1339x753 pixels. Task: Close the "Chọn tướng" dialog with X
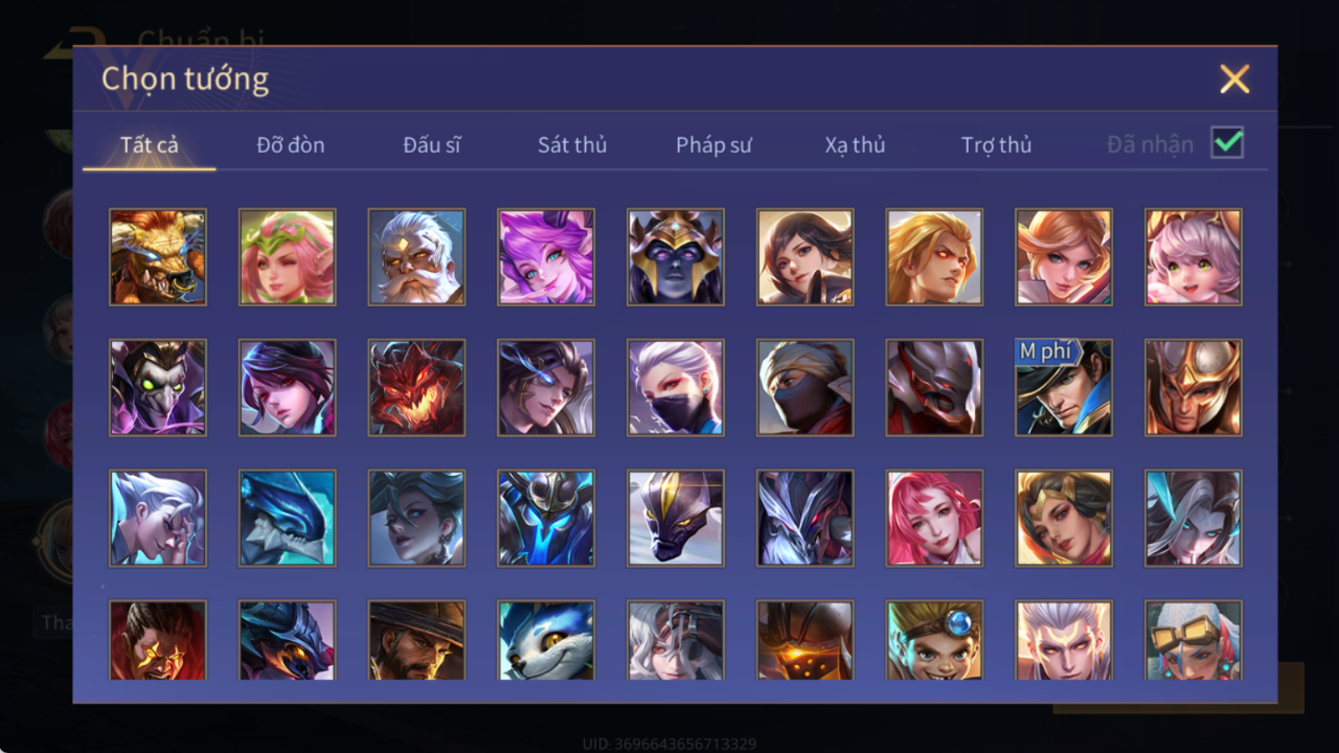point(1235,79)
